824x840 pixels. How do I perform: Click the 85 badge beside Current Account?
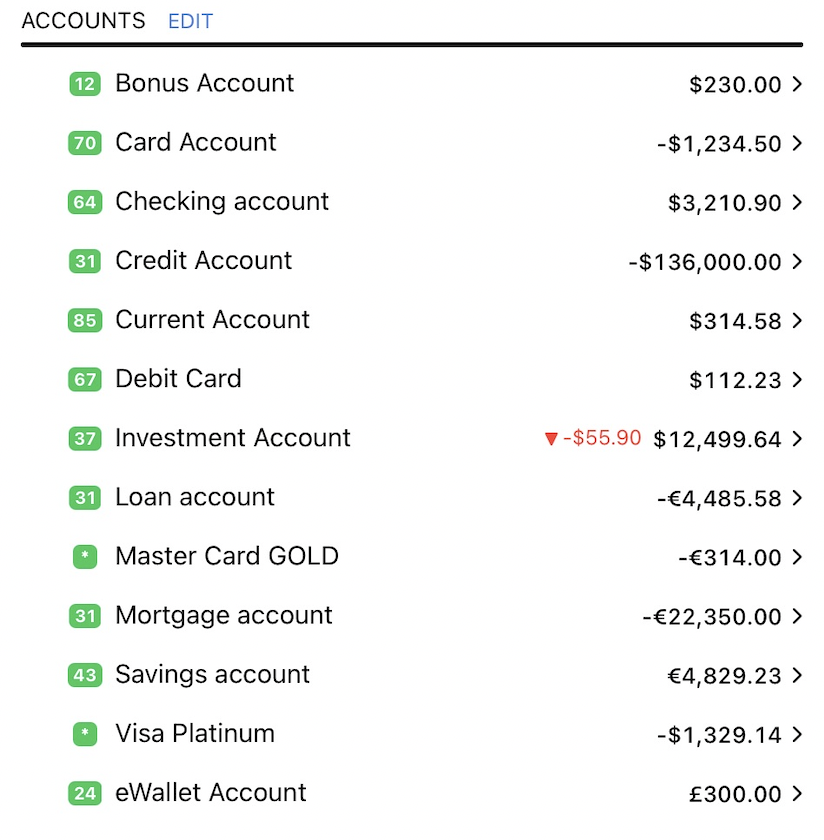pos(85,321)
